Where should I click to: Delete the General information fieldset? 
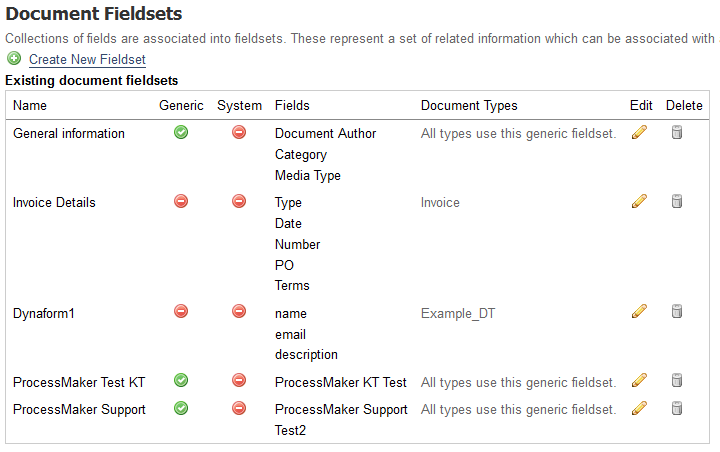tap(677, 132)
